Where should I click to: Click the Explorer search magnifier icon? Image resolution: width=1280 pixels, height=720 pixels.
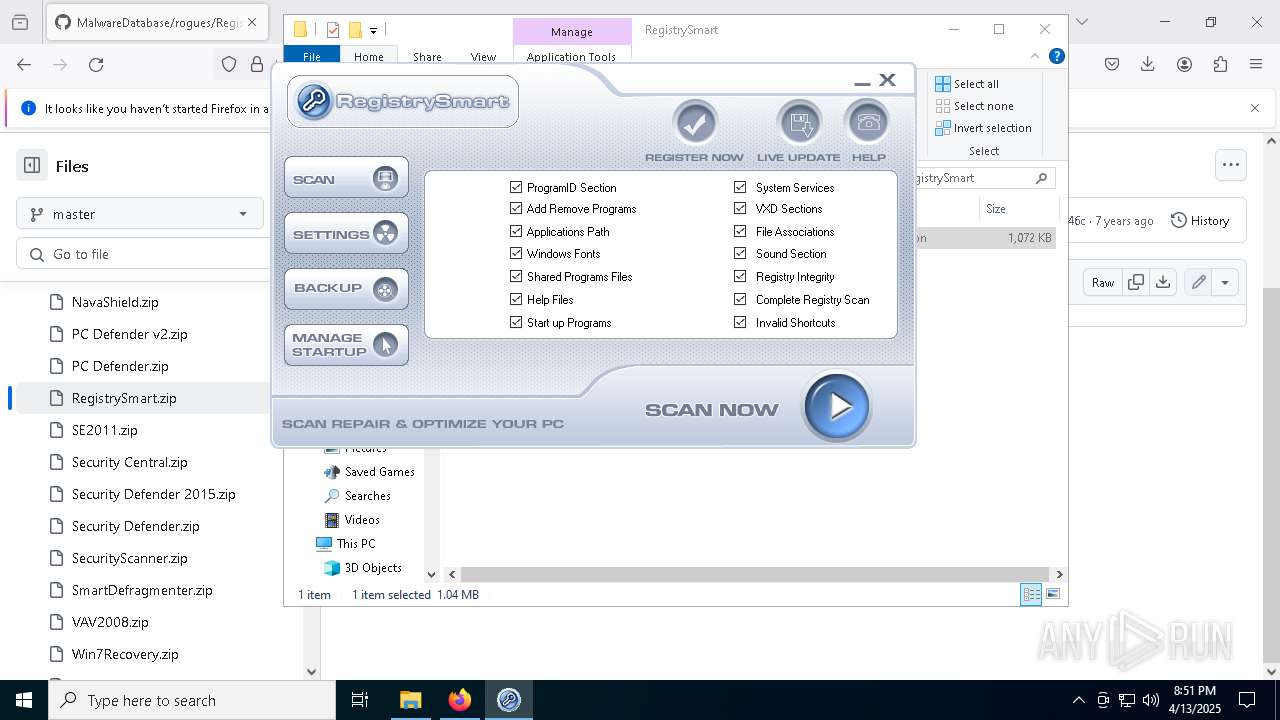tap(1041, 178)
